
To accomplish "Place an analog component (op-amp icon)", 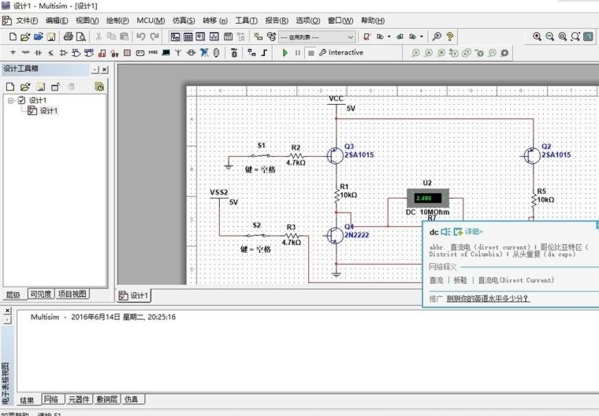I will pos(63,53).
